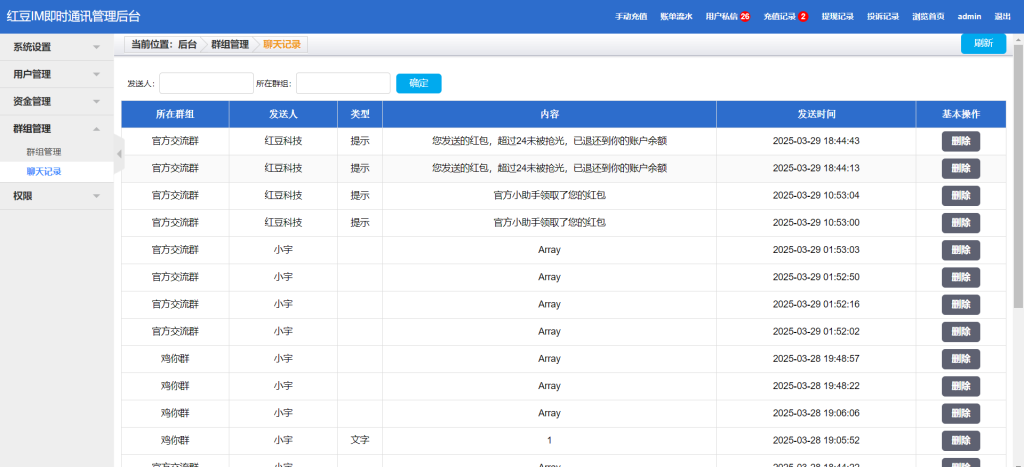Click the red 2 badge on 充值记录
This screenshot has height=467, width=1024.
pyautogui.click(x=803, y=17)
